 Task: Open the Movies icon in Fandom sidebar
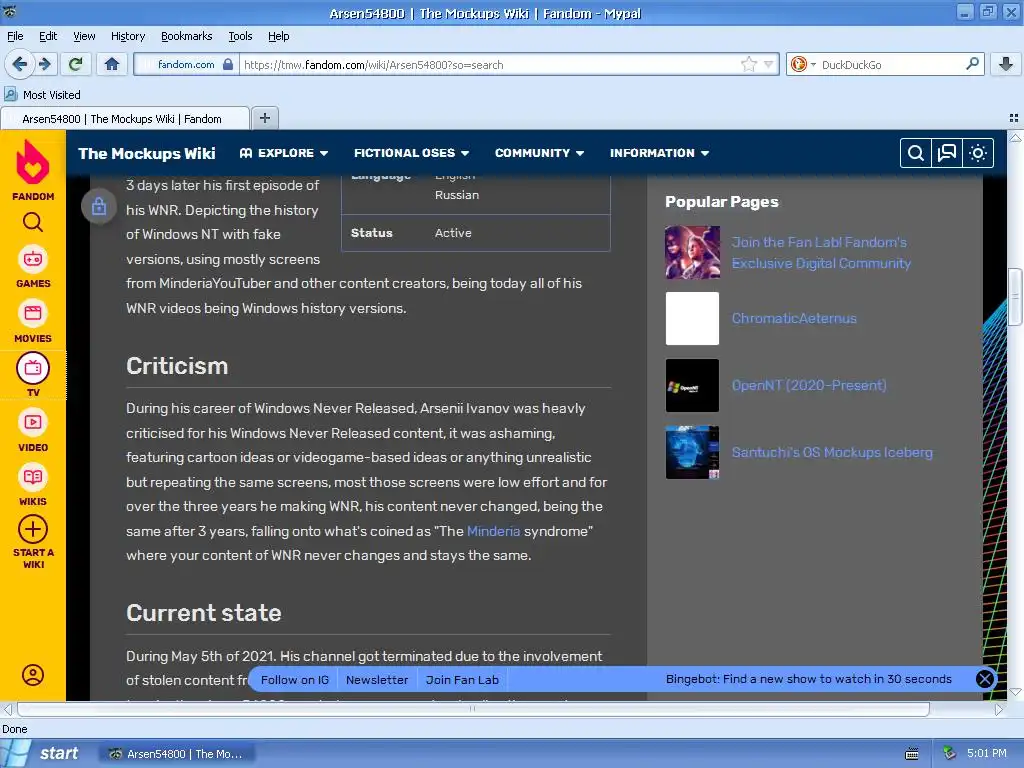[x=33, y=313]
